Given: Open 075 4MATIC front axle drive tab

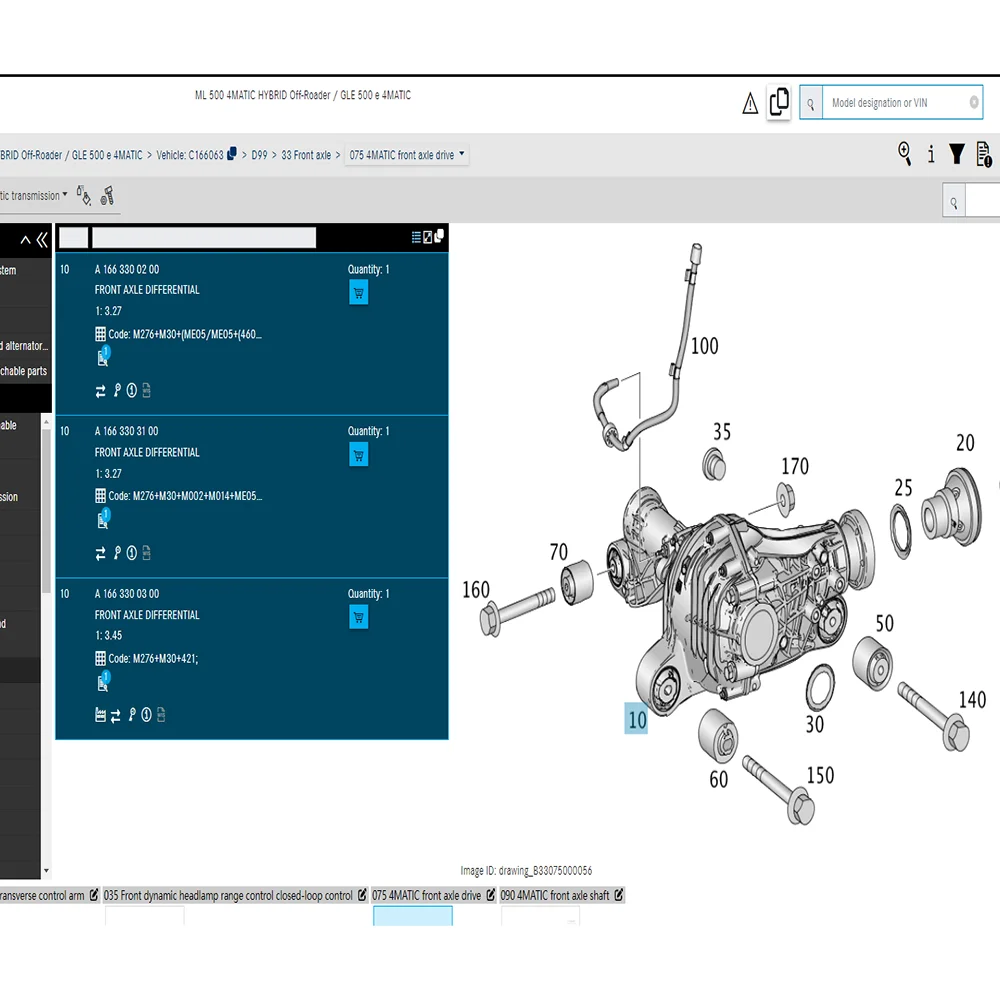Looking at the screenshot, I should tap(427, 895).
